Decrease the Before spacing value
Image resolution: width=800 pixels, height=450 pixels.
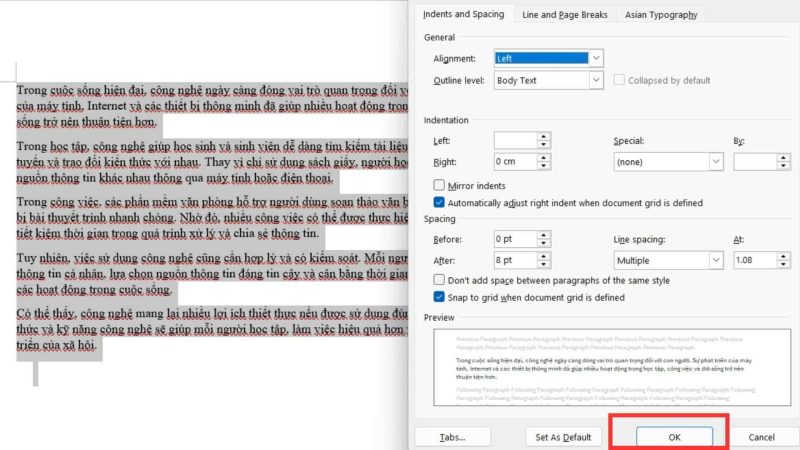544,243
